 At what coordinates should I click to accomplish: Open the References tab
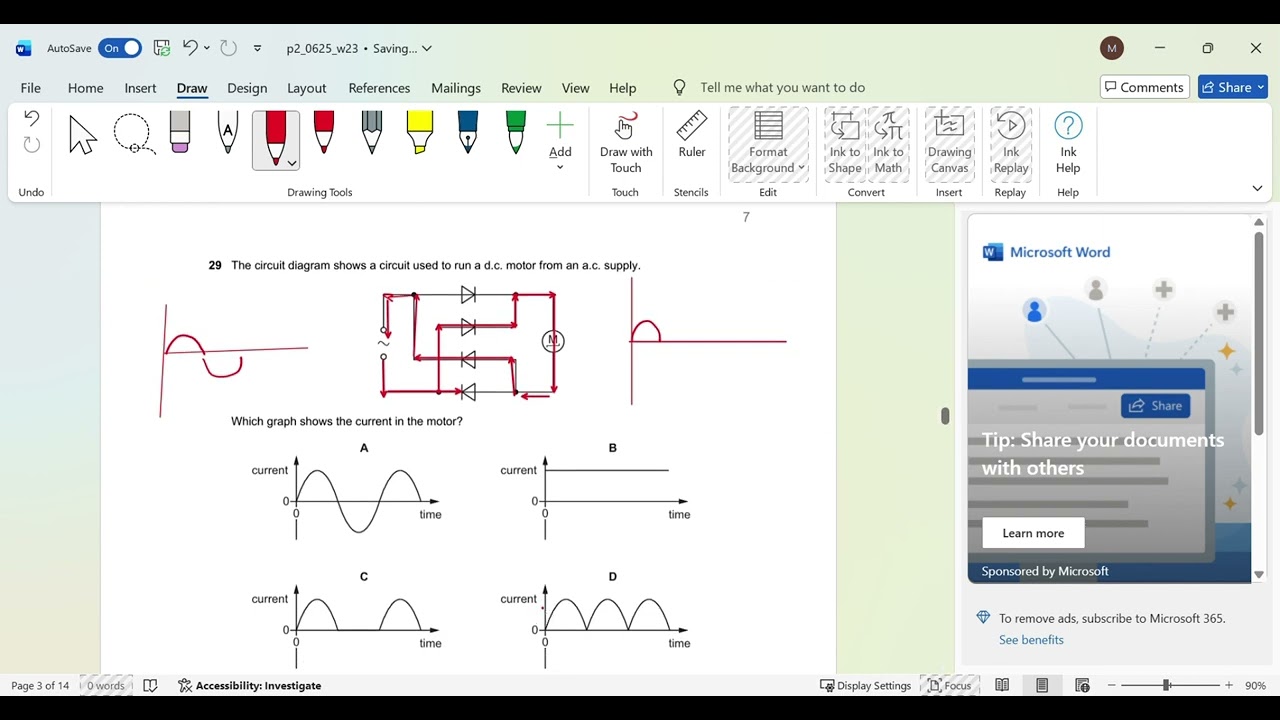click(x=379, y=88)
